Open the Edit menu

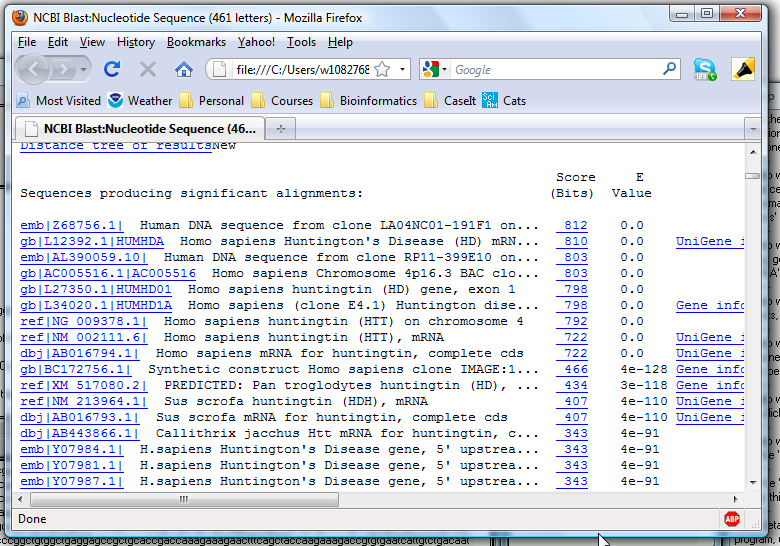pyautogui.click(x=58, y=42)
